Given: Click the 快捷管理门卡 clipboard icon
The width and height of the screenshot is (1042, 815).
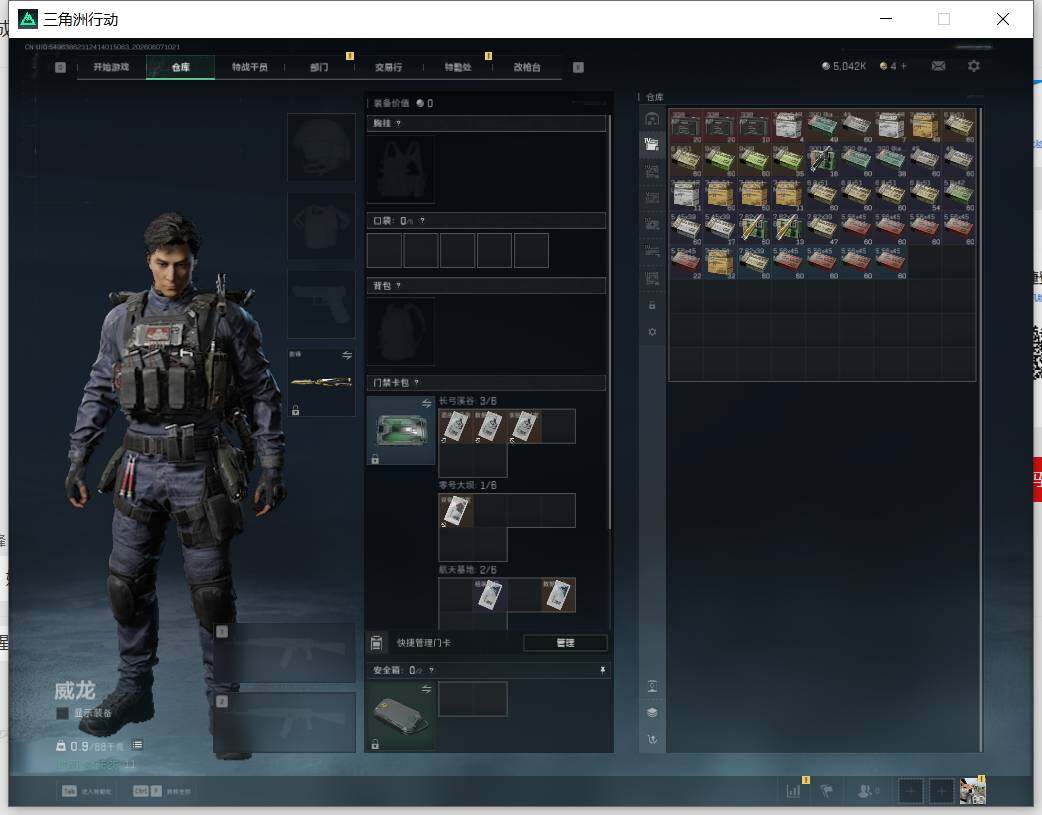Looking at the screenshot, I should (376, 643).
